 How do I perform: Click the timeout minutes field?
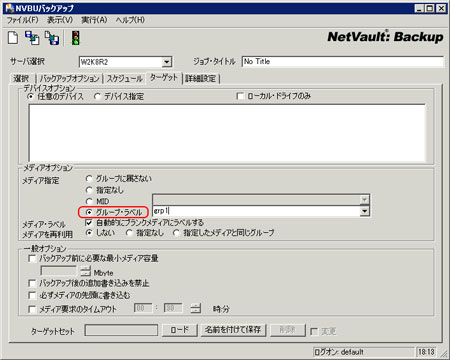point(173,308)
